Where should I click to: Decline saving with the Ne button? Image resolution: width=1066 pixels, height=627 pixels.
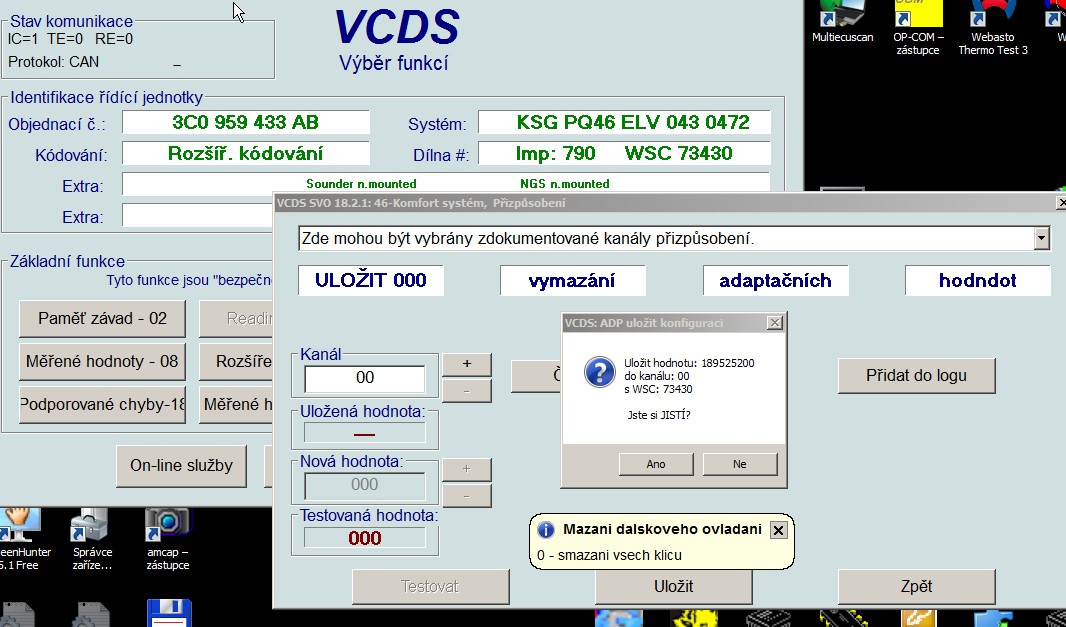click(x=740, y=464)
